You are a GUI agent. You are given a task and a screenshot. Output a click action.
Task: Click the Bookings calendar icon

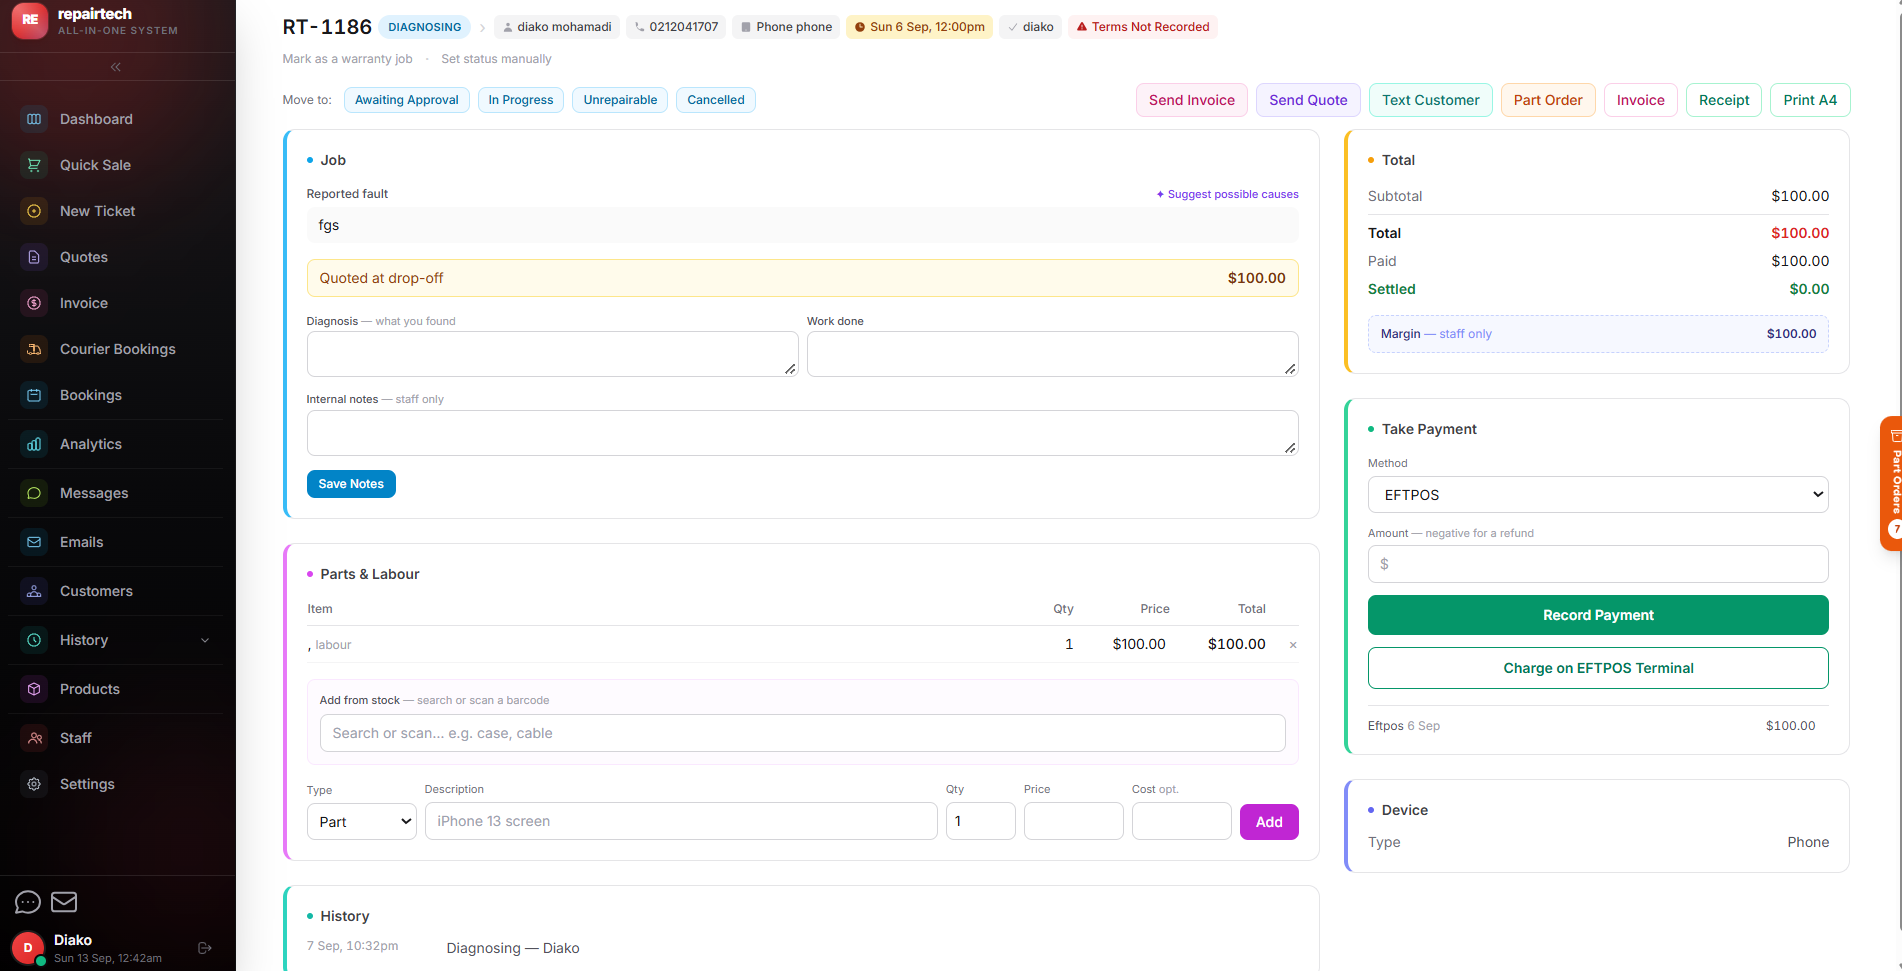(x=34, y=395)
